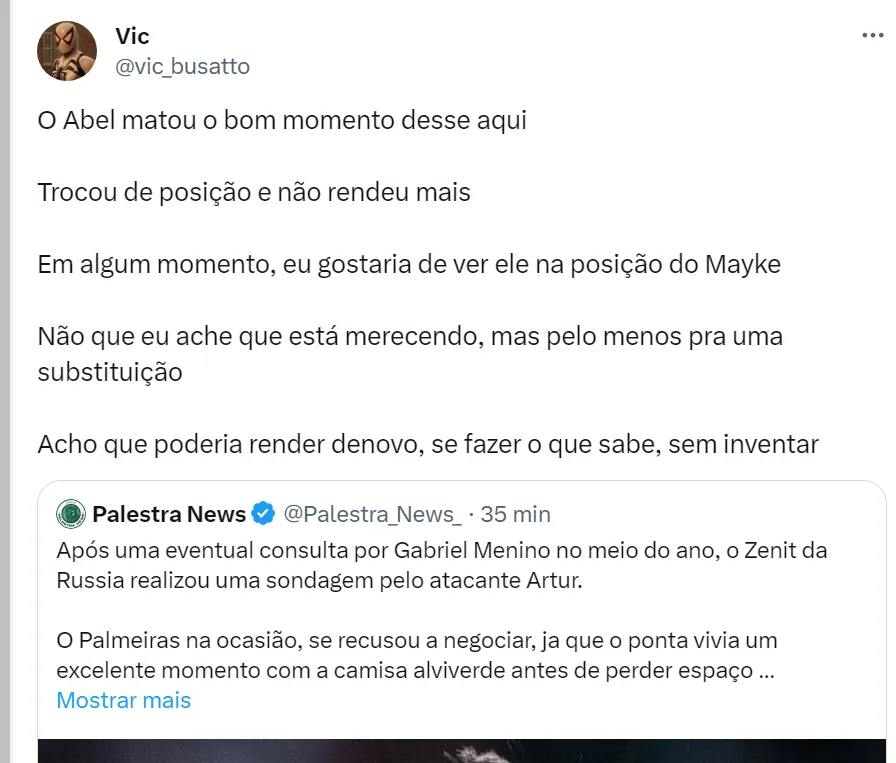
Task: Click the @Palestra_News_ handle
Action: point(372,514)
